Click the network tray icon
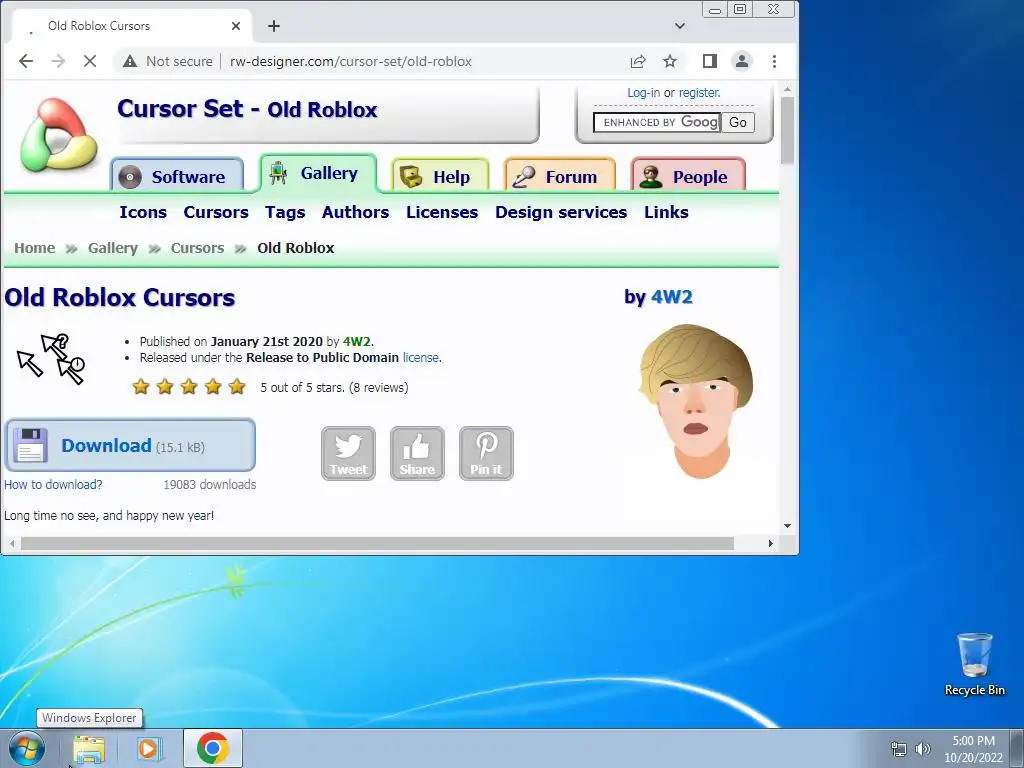 coord(899,749)
